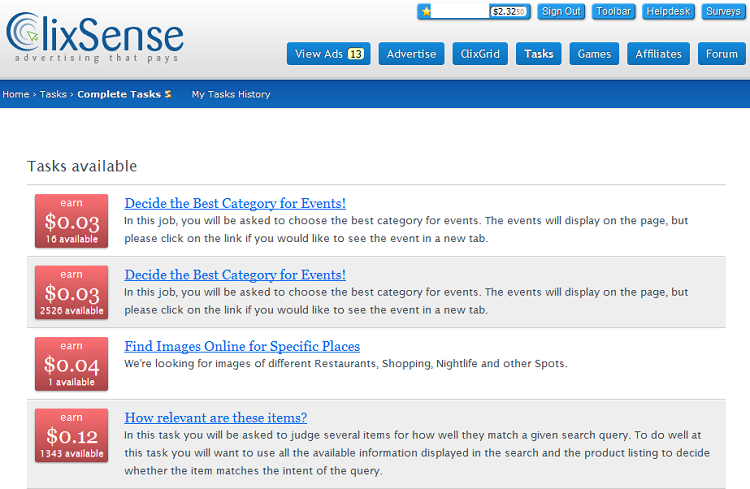Open the Games section
Image resolution: width=750 pixels, height=489 pixels.
(x=594, y=54)
